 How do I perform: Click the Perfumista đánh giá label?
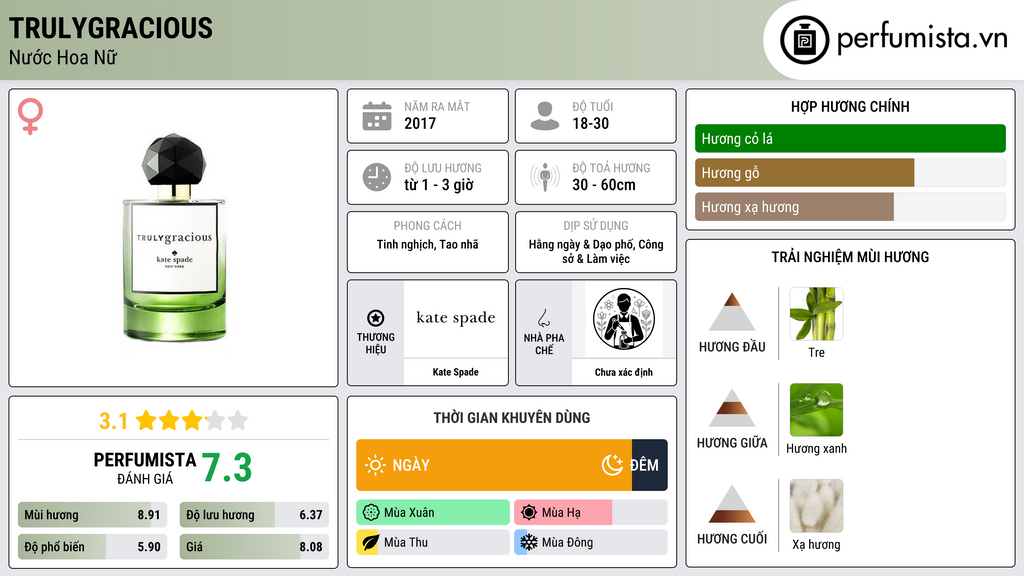coord(145,469)
